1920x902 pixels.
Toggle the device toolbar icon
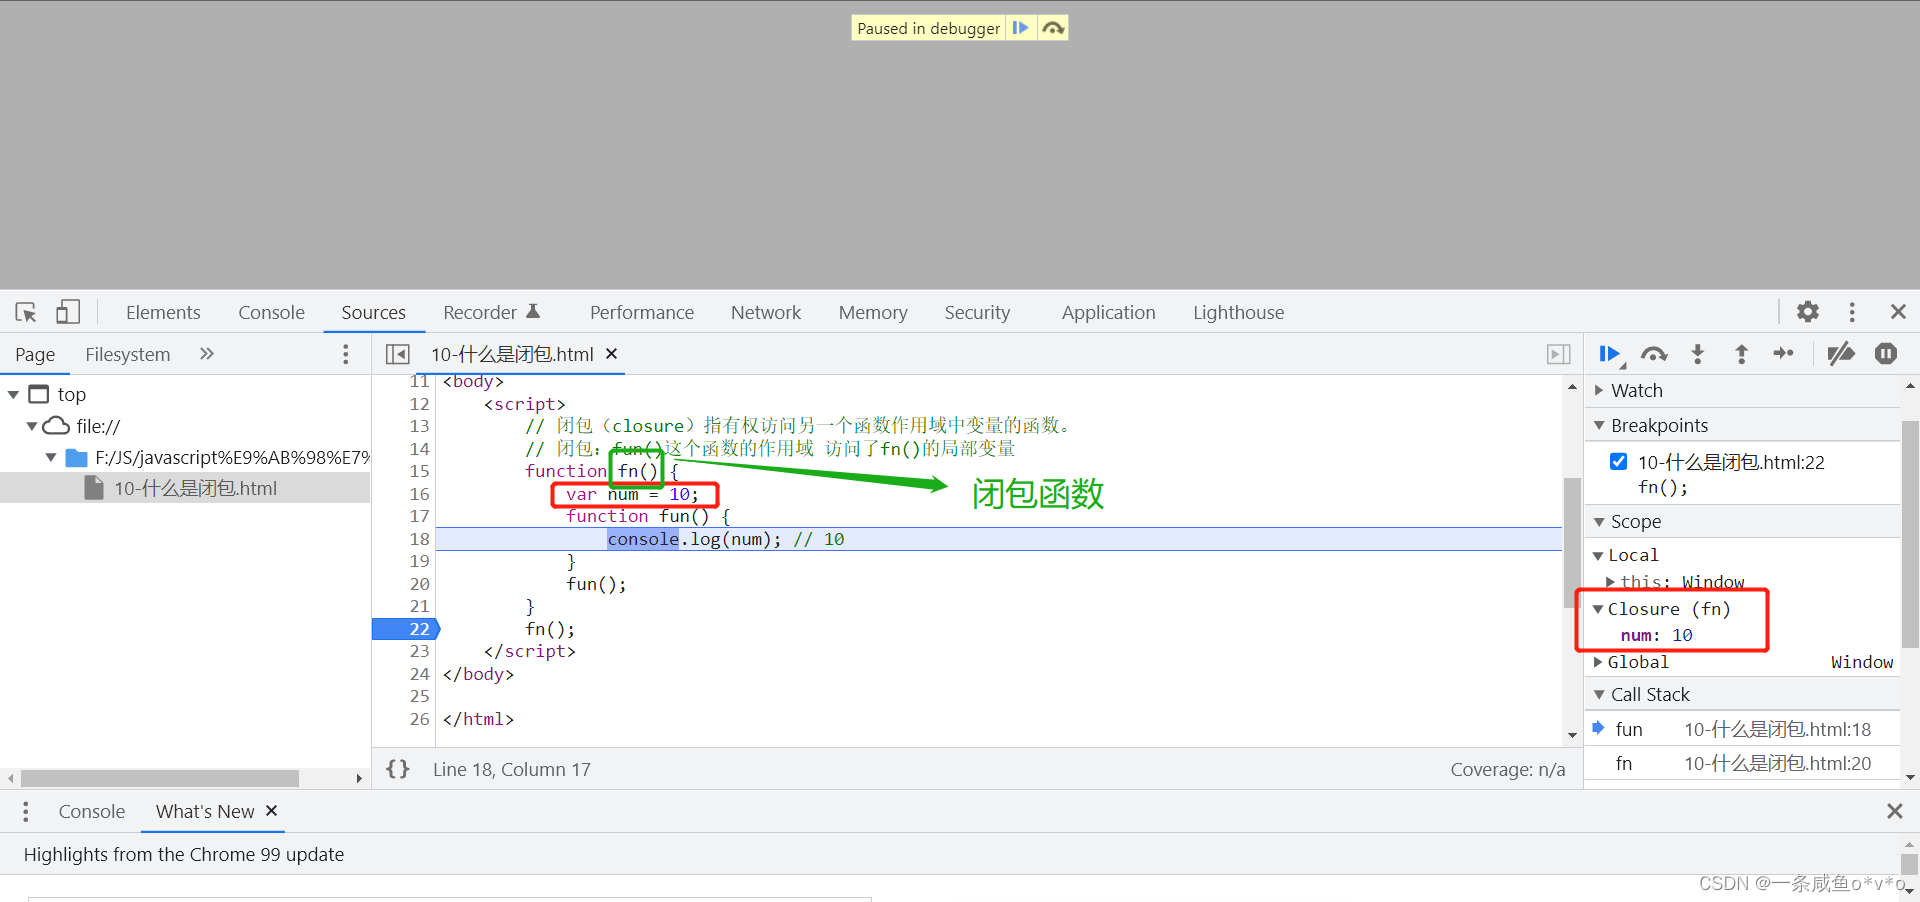pyautogui.click(x=67, y=312)
